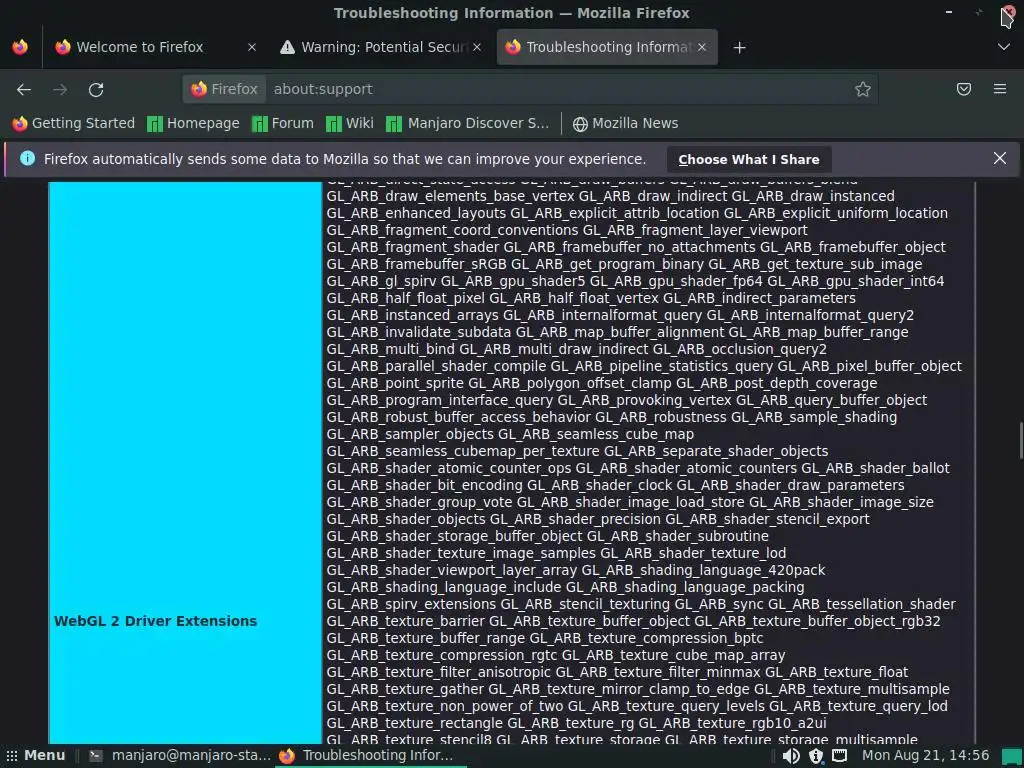
Task: Close the Warning: Potential Security tab
Action: tap(477, 47)
